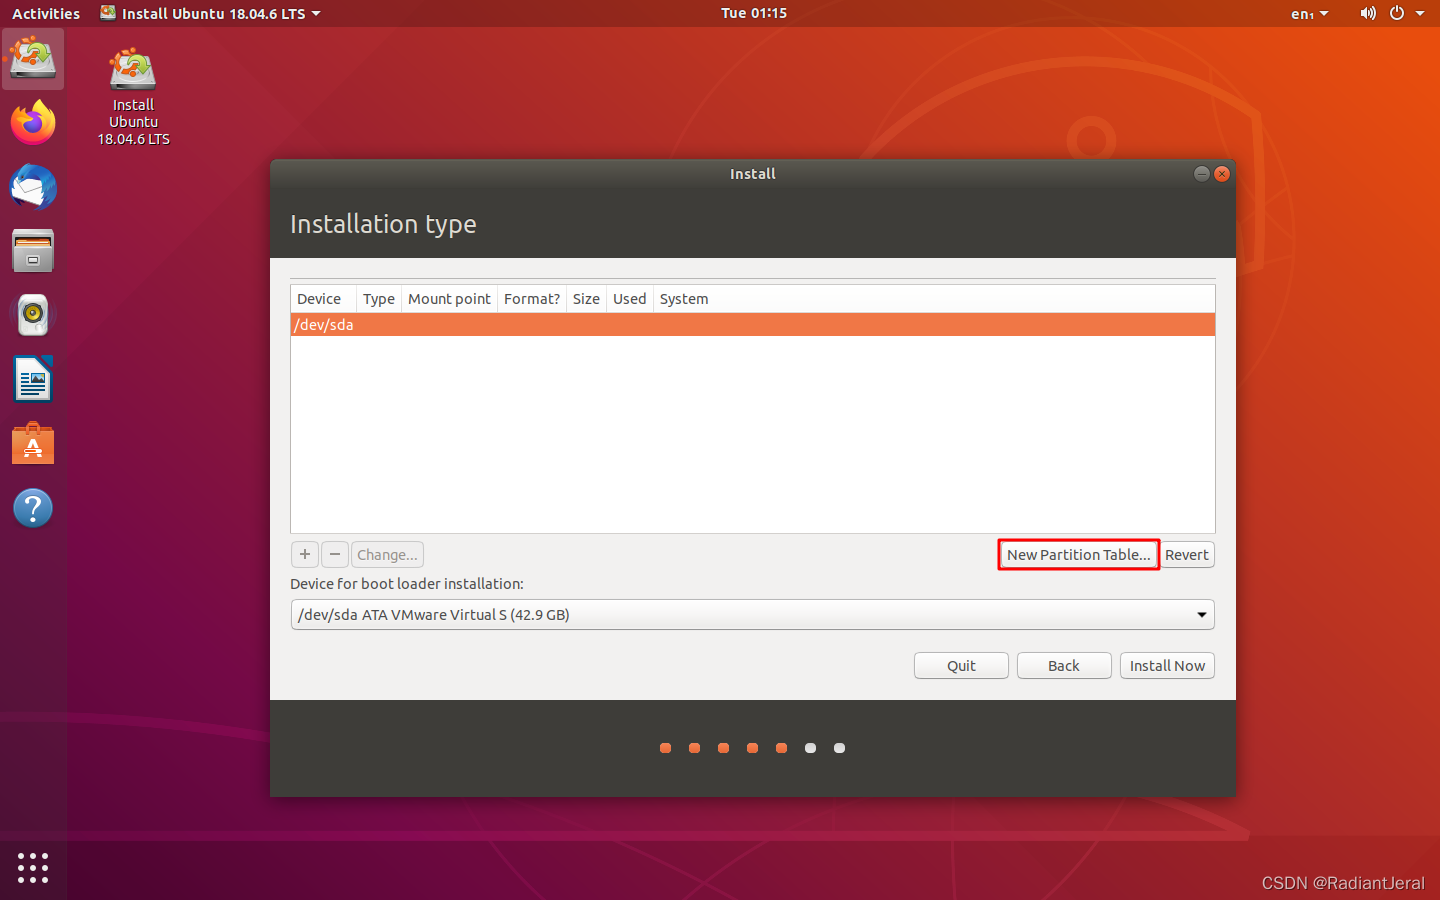Viewport: 1440px width, 900px height.
Task: Minimize the Install window
Action: click(x=1202, y=174)
